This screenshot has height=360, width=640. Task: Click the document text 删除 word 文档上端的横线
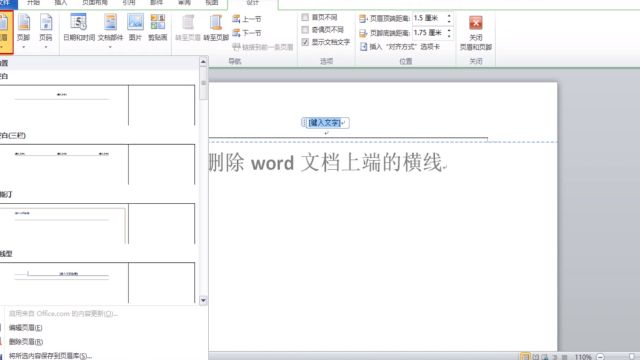click(327, 162)
